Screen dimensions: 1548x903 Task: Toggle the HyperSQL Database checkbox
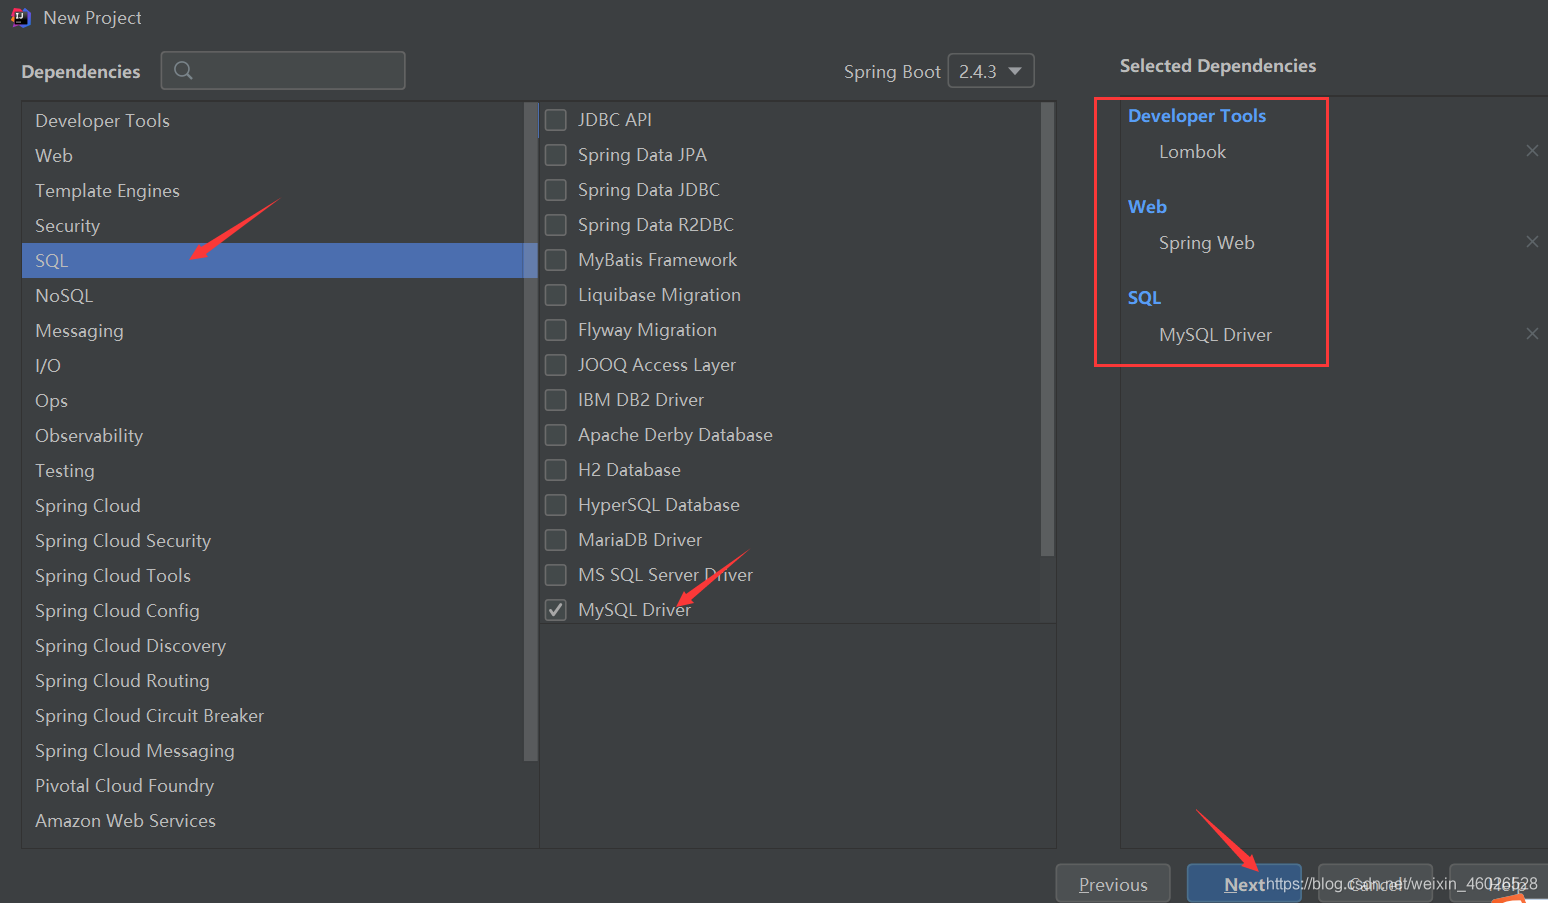click(556, 505)
